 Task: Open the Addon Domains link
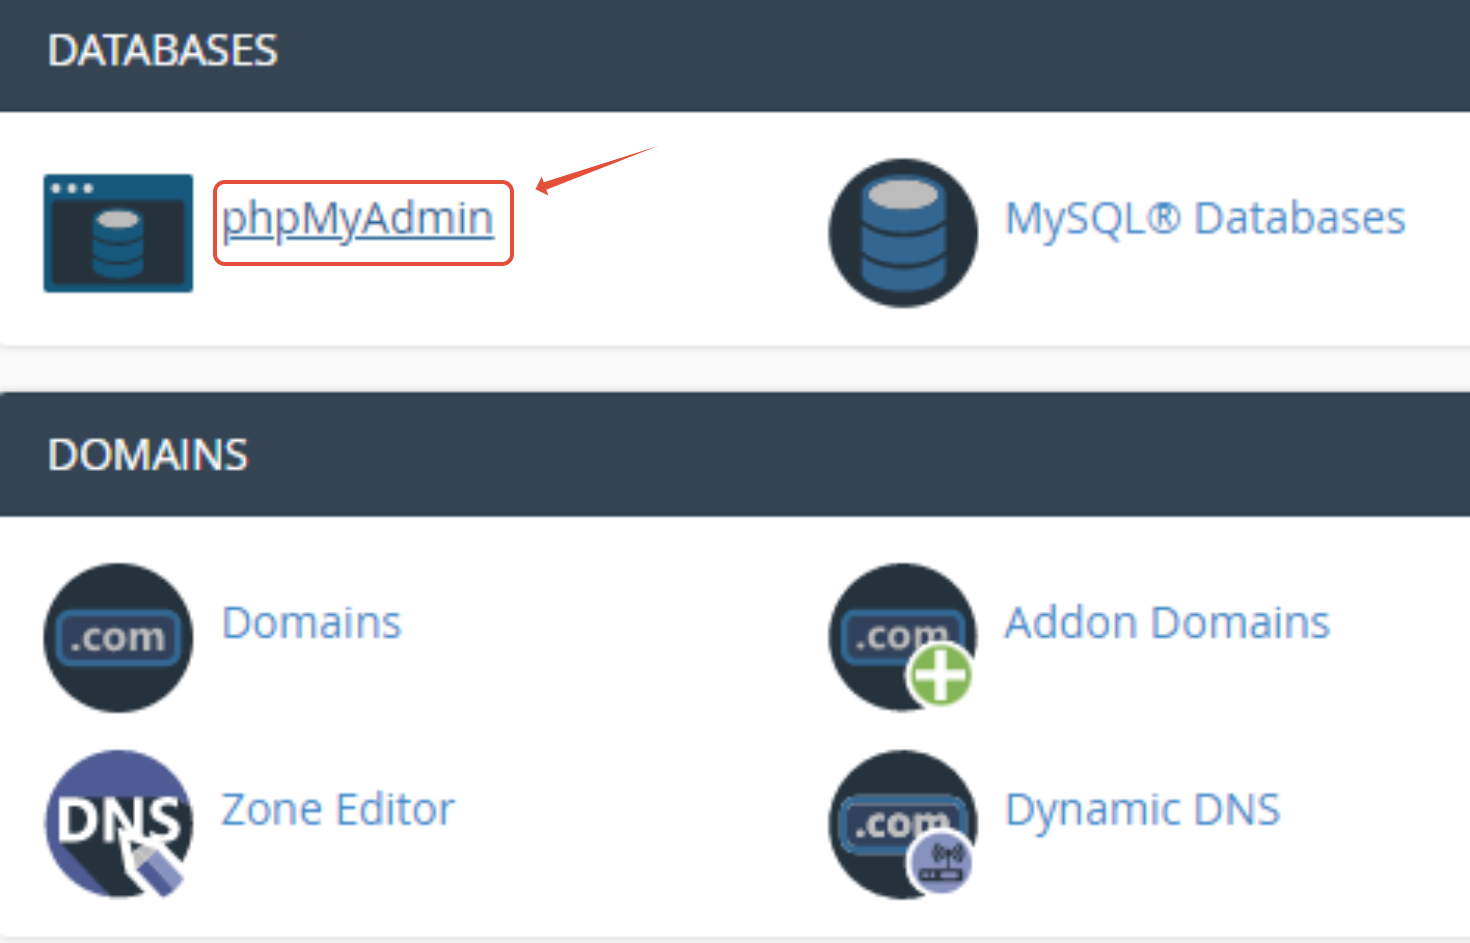(x=1167, y=623)
